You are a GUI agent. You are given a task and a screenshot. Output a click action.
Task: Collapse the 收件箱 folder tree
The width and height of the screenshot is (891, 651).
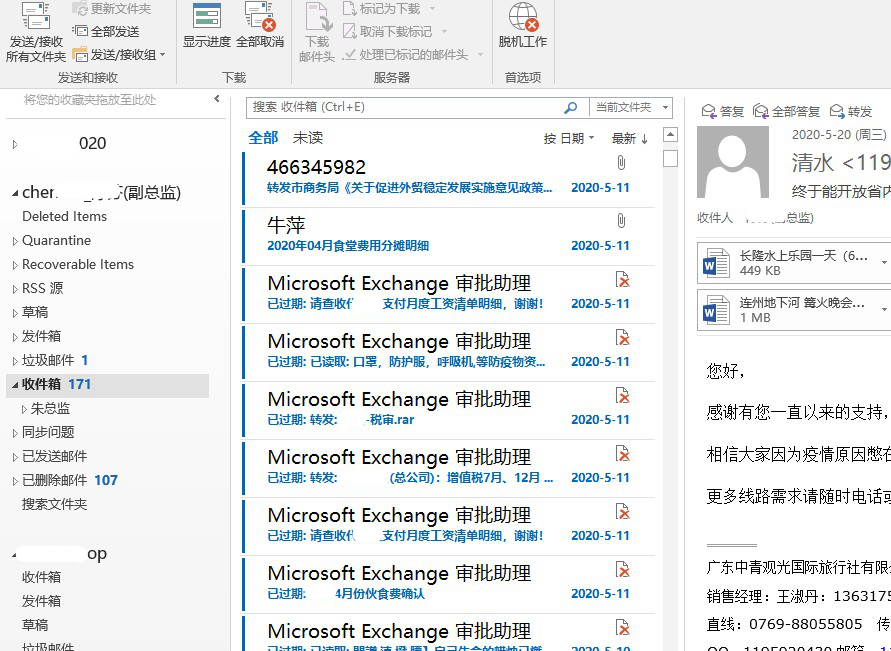coord(15,385)
